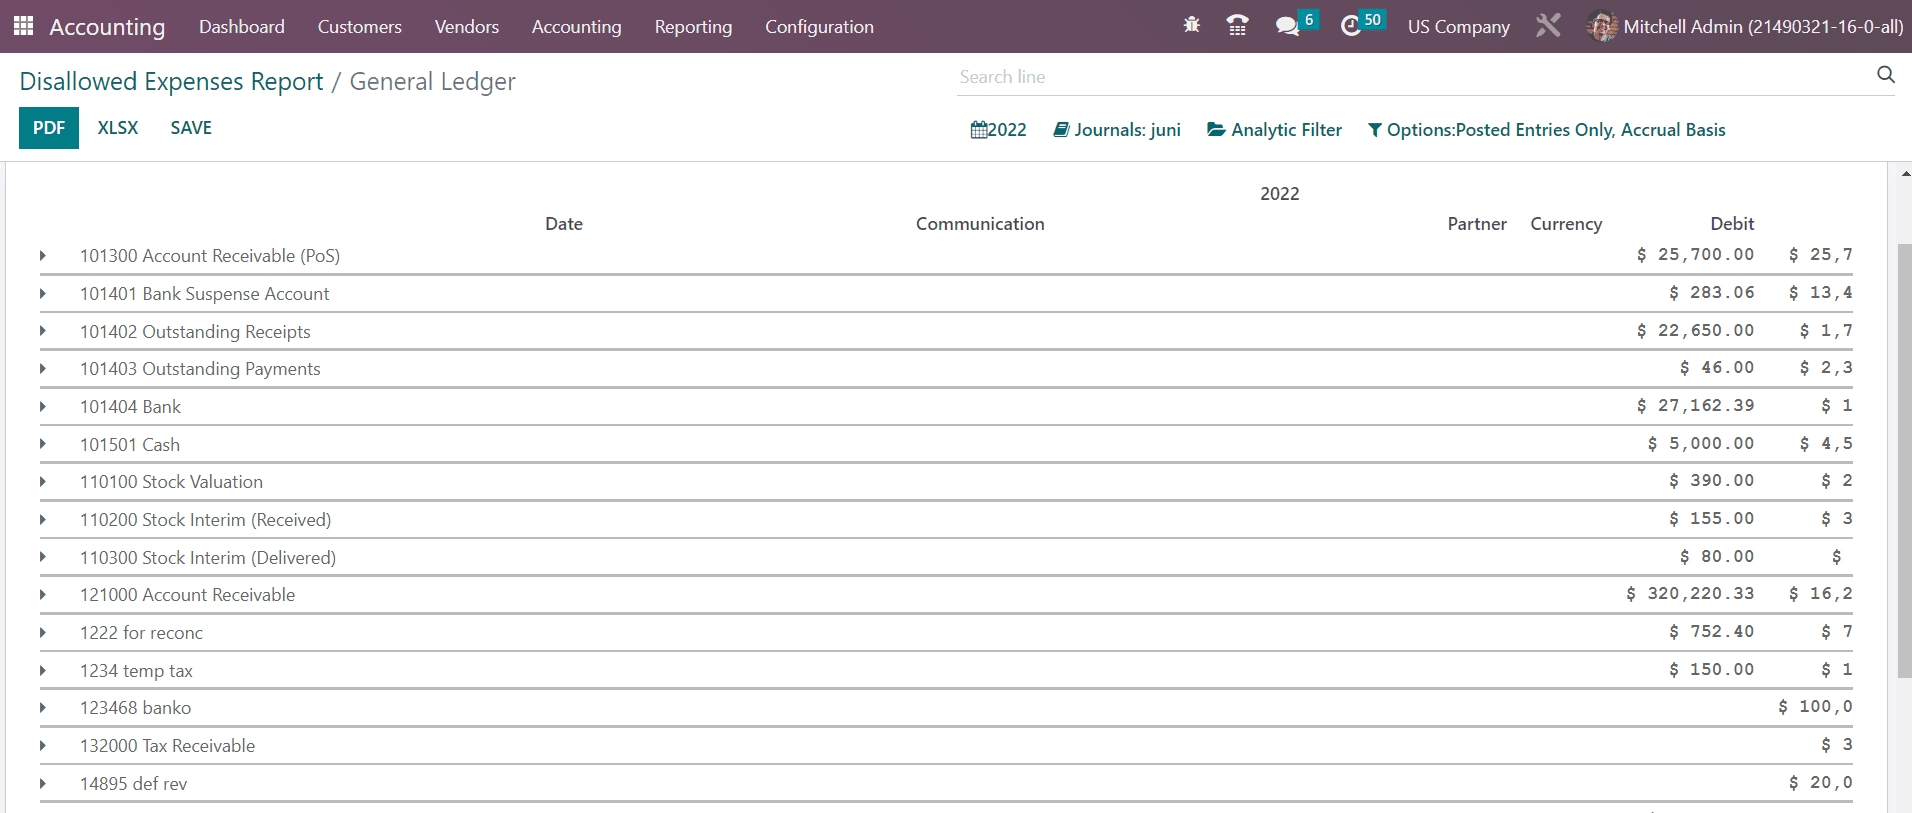Image resolution: width=1912 pixels, height=813 pixels.
Task: Open the Analytic Filter dropdown
Action: pos(1275,130)
